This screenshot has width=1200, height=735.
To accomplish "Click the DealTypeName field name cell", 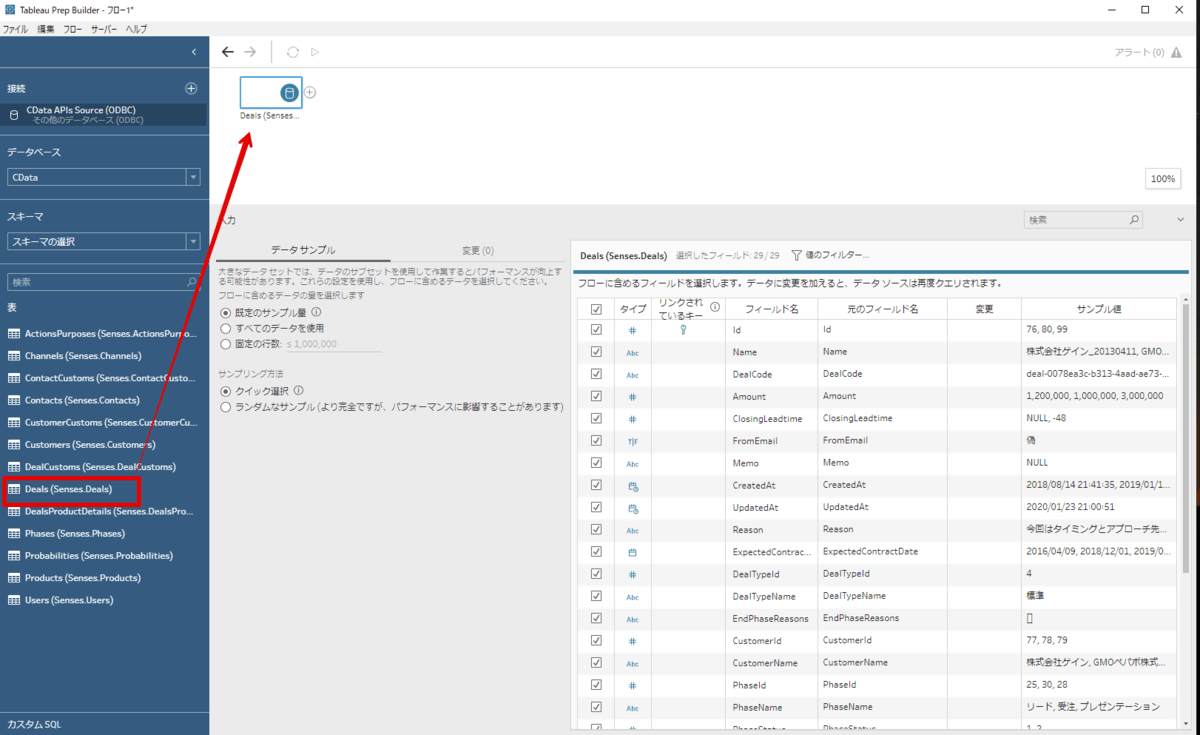I will pos(771,596).
